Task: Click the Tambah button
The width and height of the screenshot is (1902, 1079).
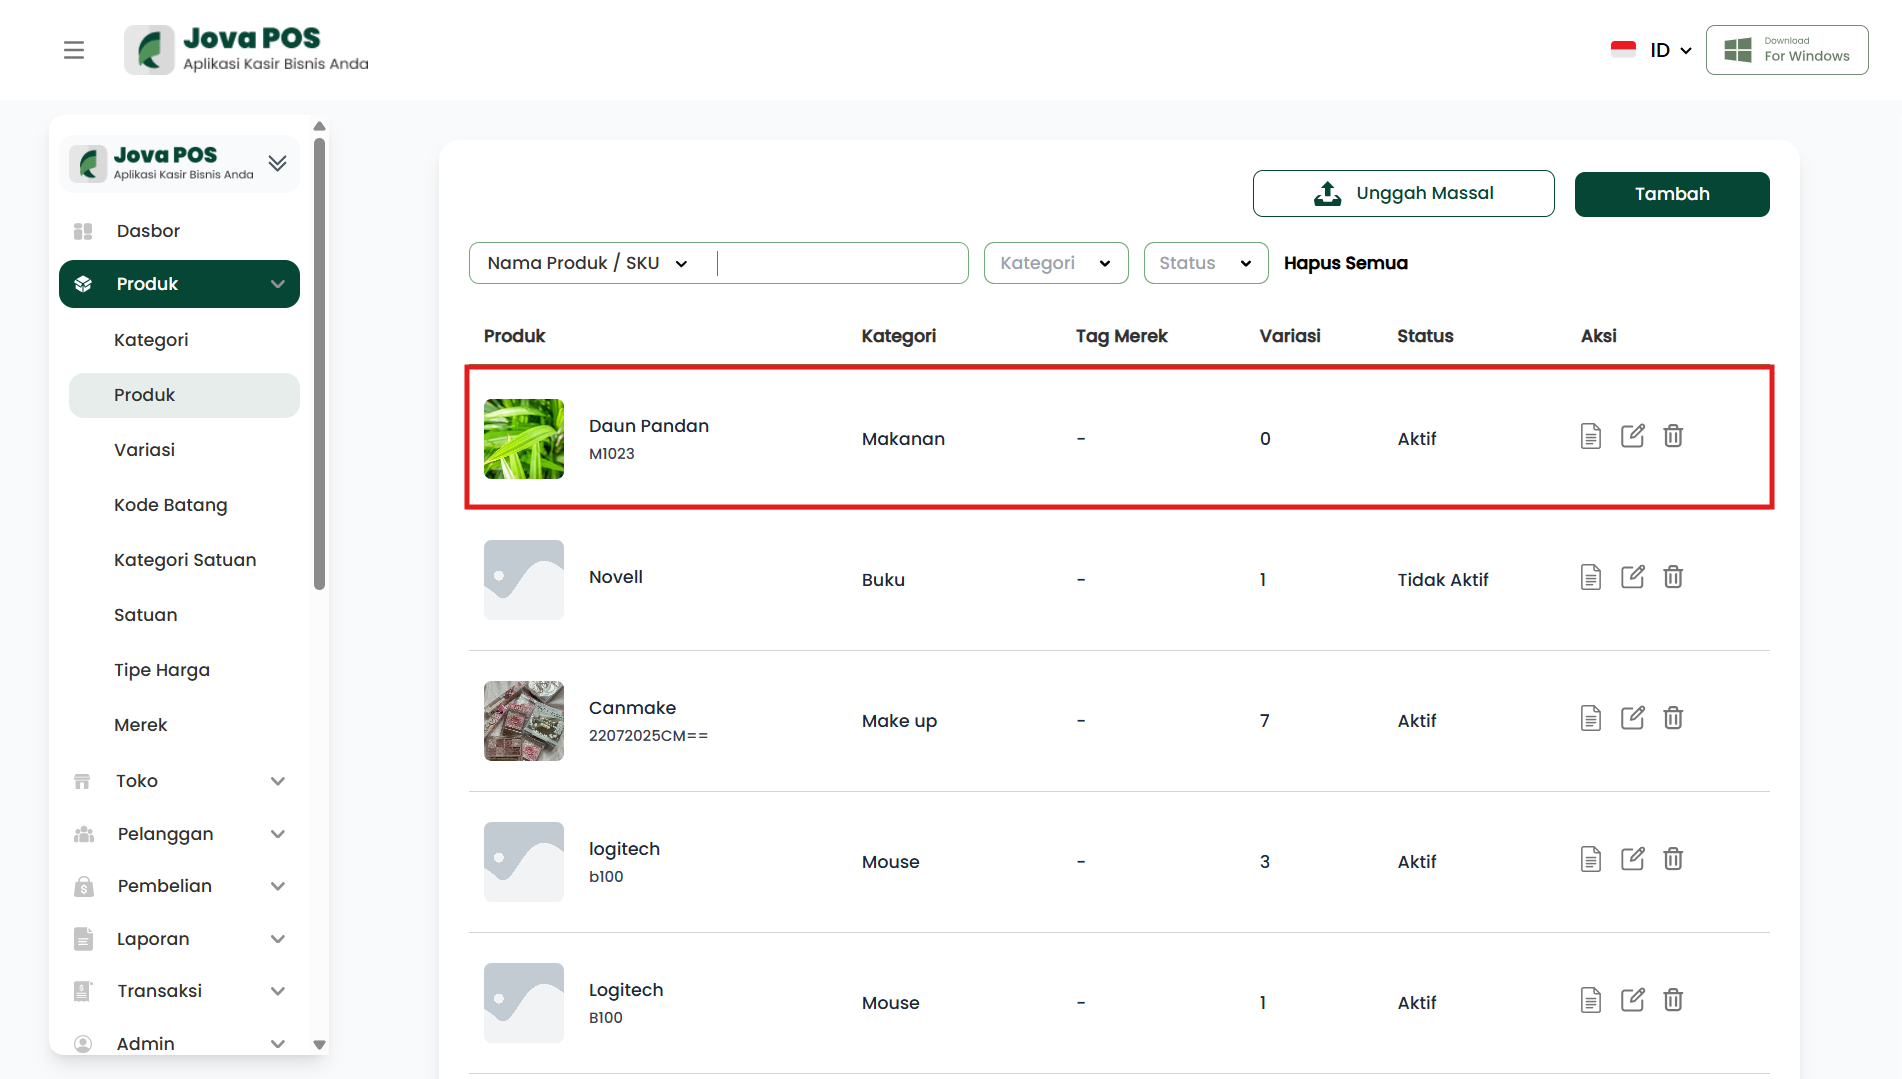Action: pyautogui.click(x=1671, y=194)
